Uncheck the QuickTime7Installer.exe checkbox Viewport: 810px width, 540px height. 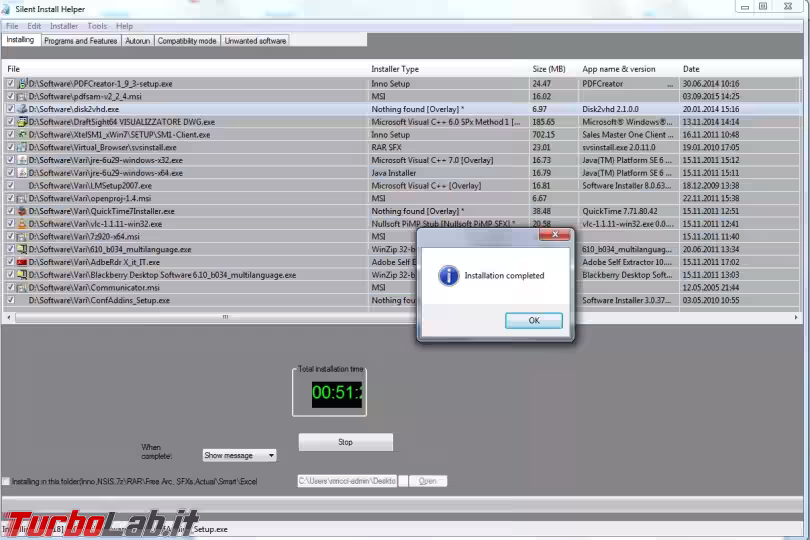[x=10, y=211]
